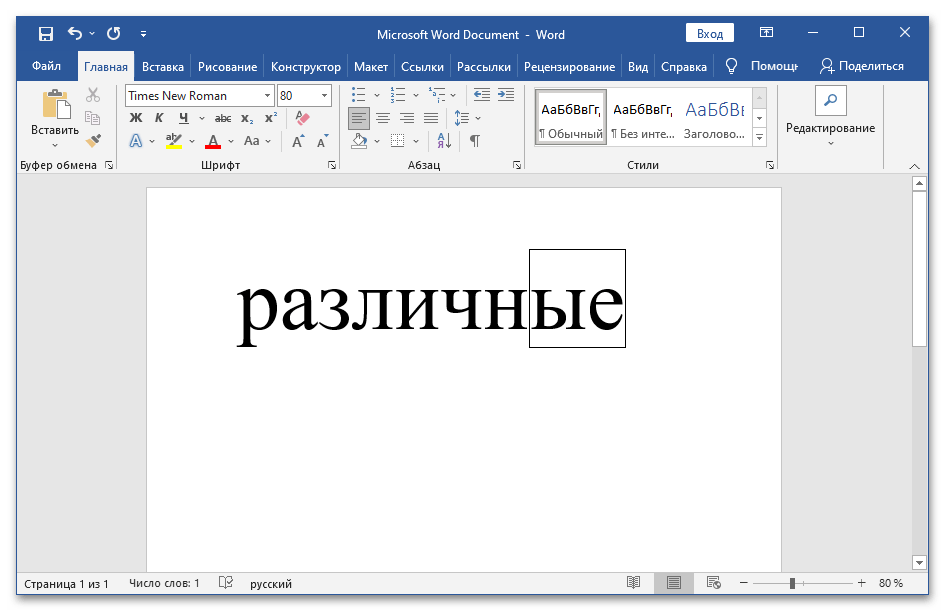945x611 pixels.
Task: Open Quick Access Toolbar customization arrow
Action: [143, 34]
